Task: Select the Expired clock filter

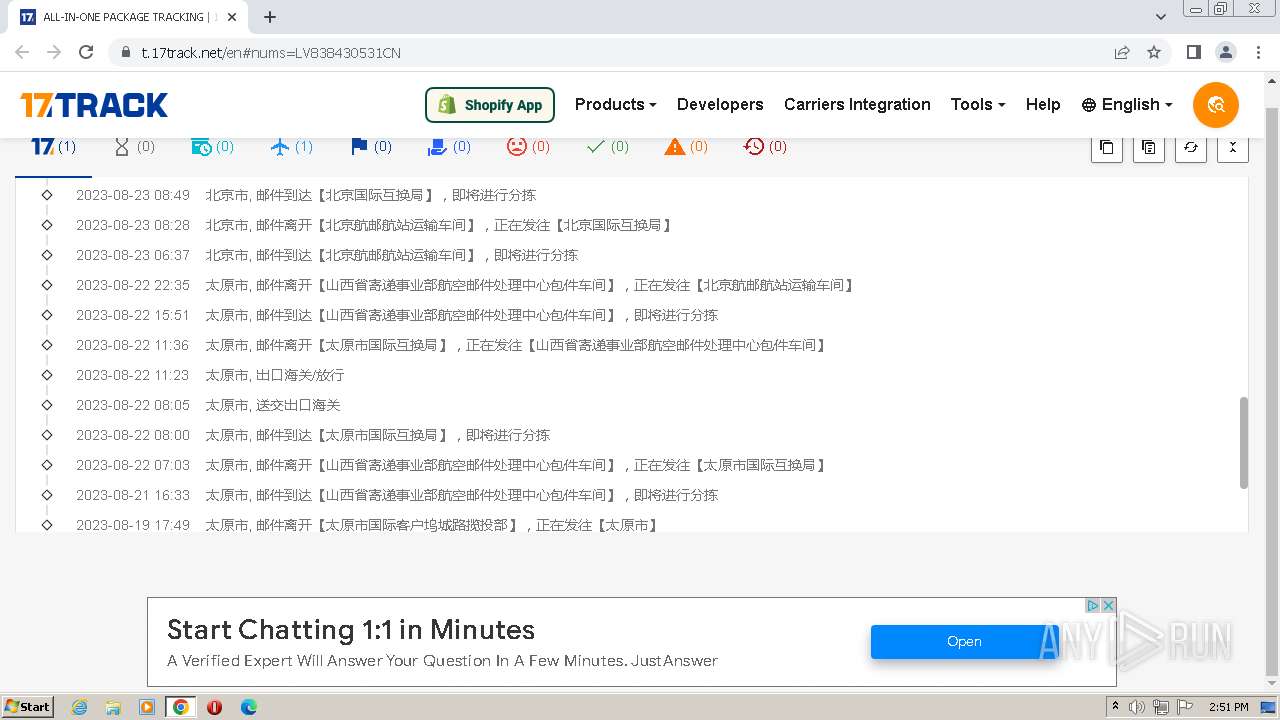Action: pyautogui.click(x=765, y=147)
